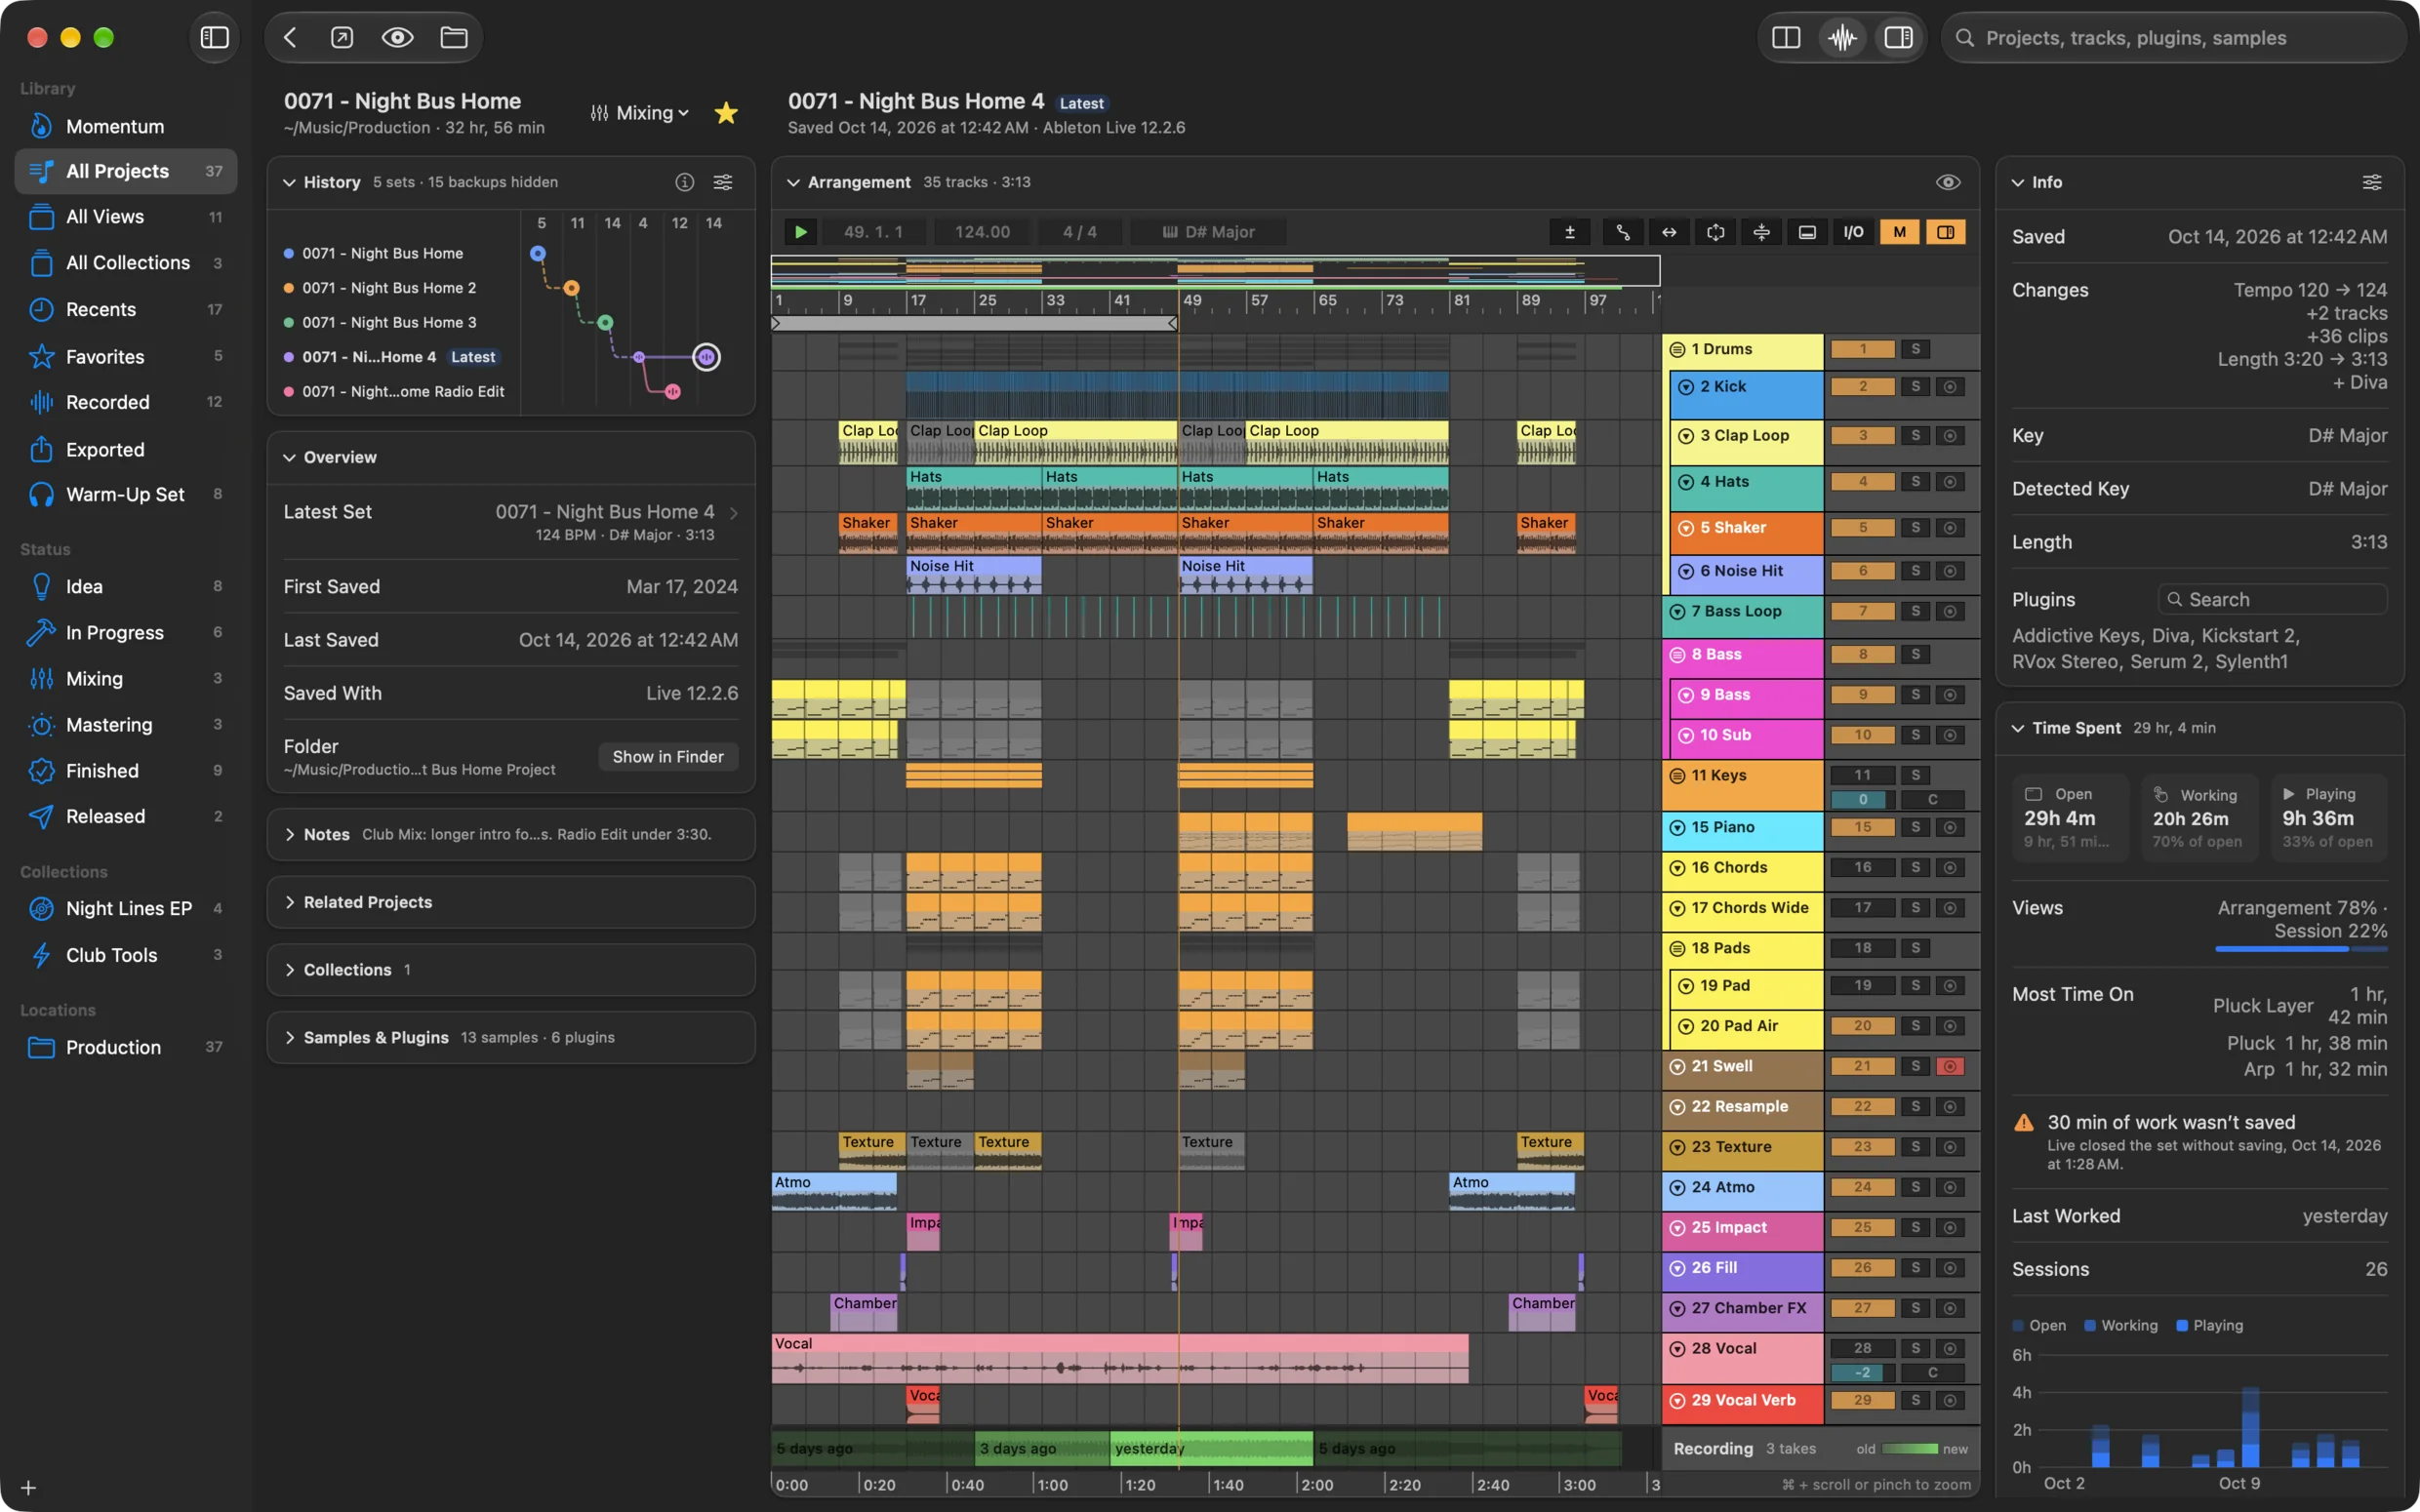
Task: Click Show in Finder button
Action: click(x=668, y=757)
